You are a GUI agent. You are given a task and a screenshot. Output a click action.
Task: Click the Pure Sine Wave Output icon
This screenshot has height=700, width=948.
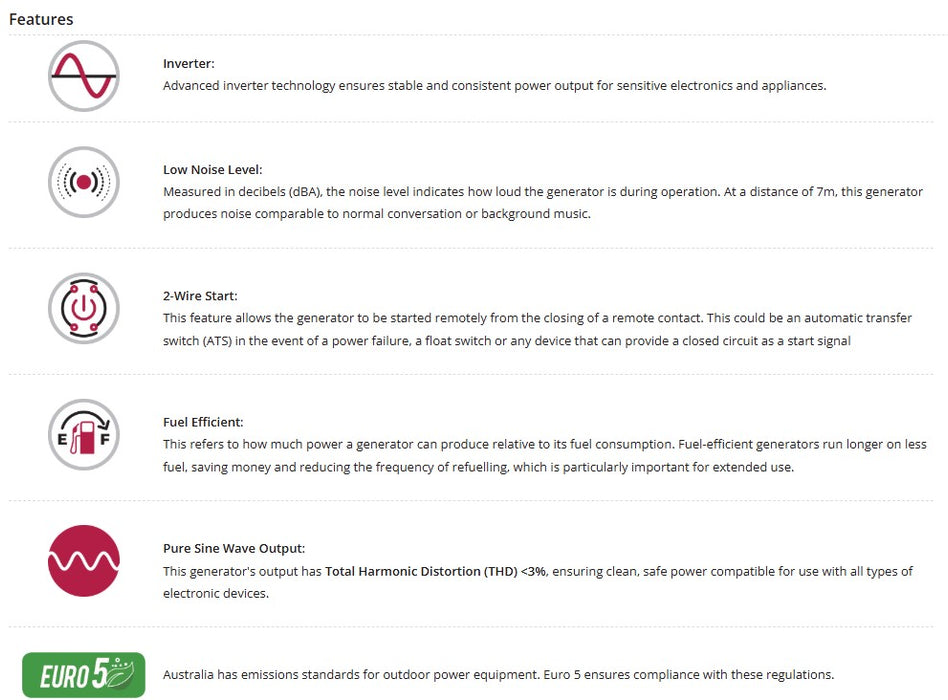click(84, 560)
